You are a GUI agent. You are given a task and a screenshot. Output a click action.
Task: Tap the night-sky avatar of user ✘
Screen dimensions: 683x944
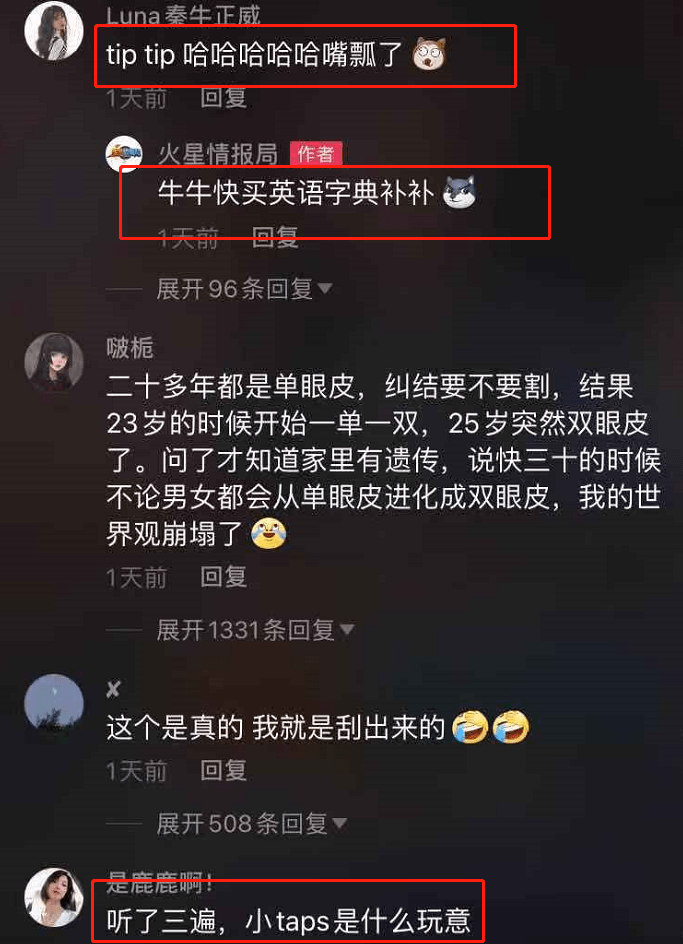pyautogui.click(x=54, y=704)
